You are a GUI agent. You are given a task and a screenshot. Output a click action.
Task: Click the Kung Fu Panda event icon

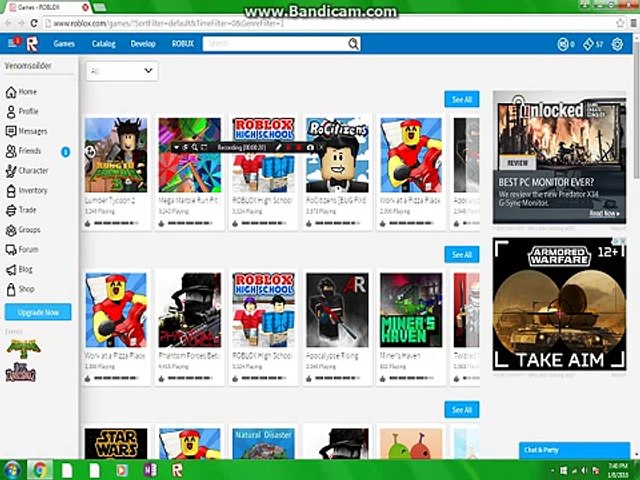(23, 348)
